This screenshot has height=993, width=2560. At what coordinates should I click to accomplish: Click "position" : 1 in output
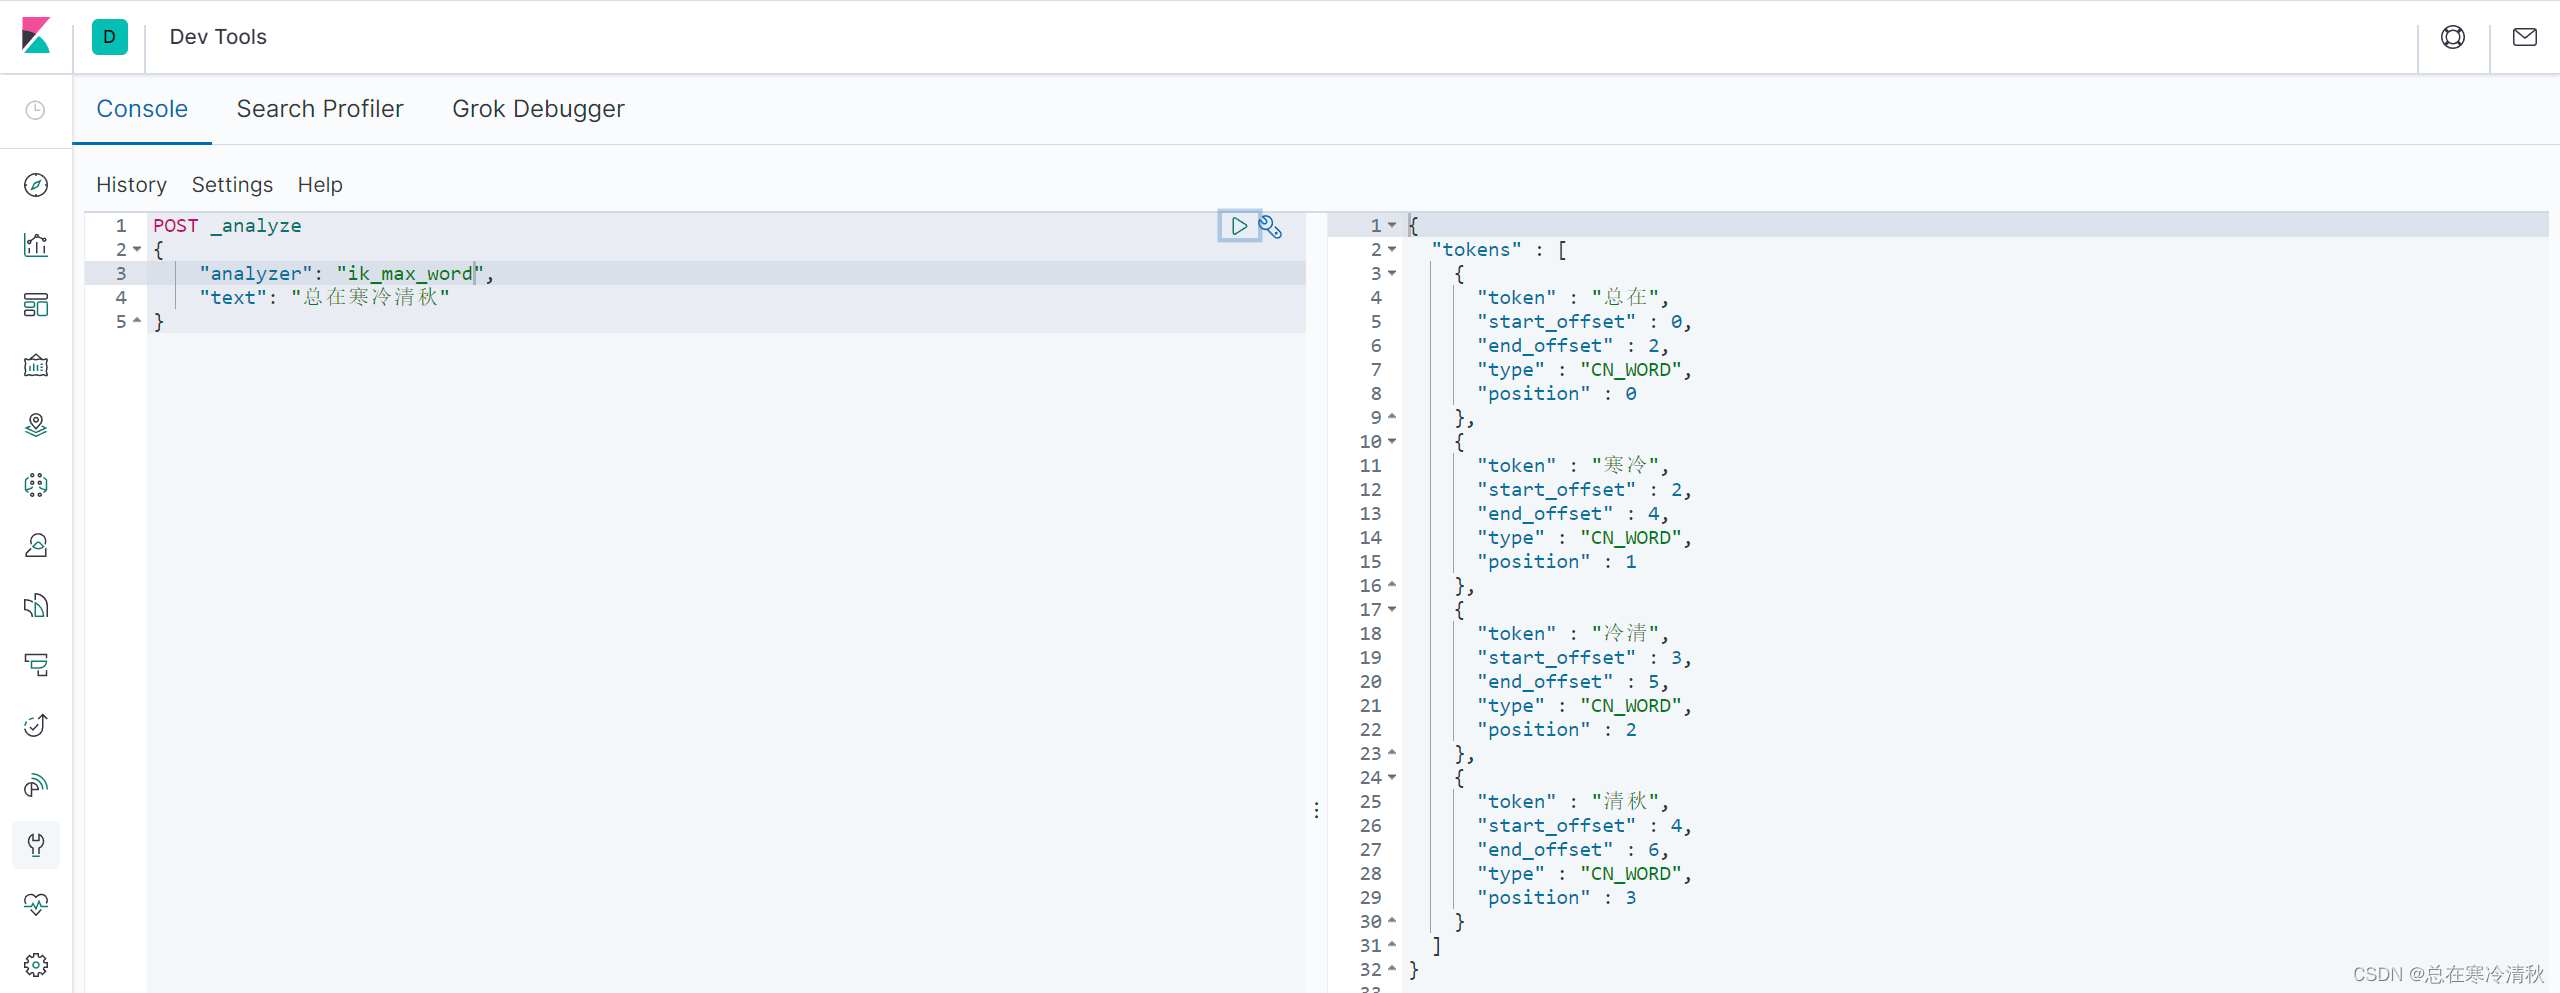[1557, 561]
